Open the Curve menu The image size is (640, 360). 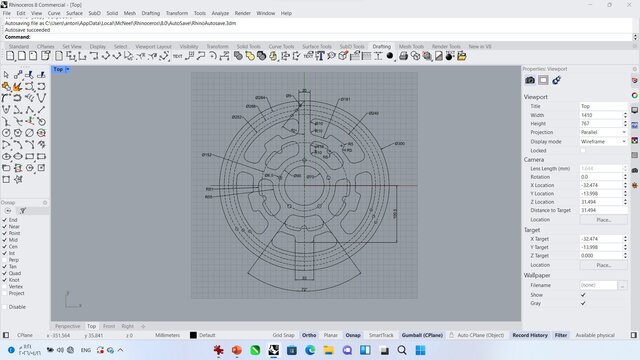[54, 13]
